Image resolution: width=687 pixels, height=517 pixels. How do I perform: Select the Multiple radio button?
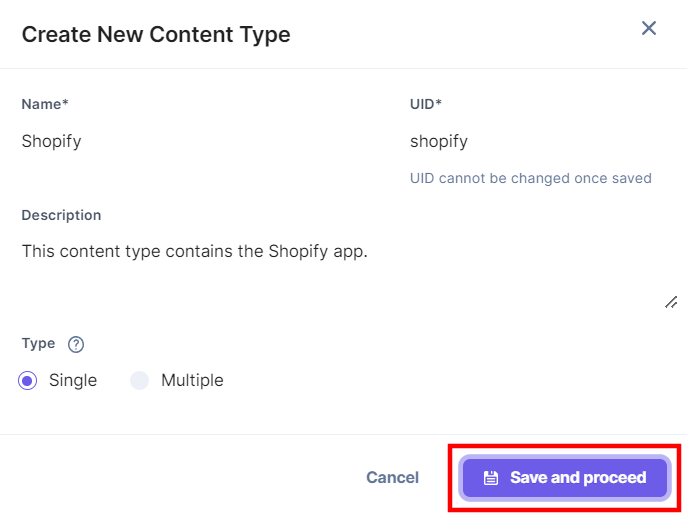pos(139,380)
